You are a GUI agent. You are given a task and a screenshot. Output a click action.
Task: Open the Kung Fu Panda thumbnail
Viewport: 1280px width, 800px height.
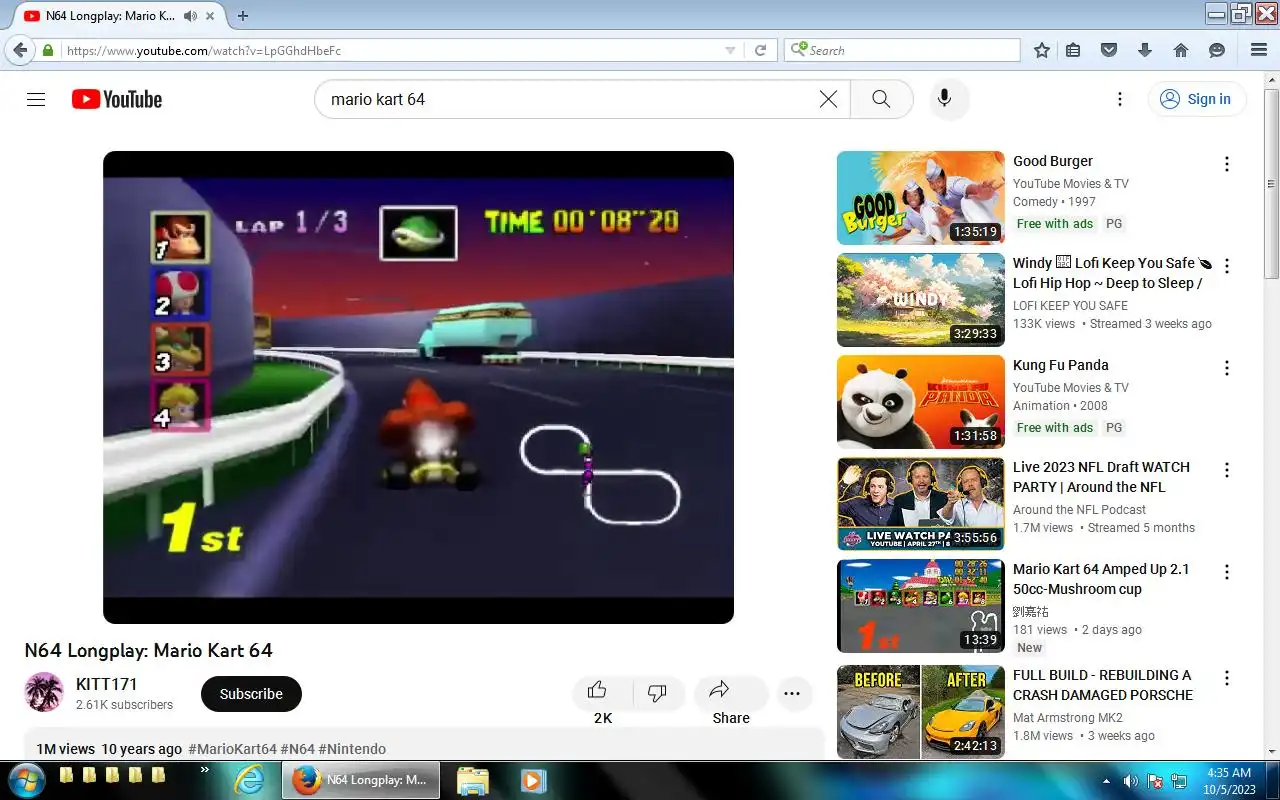(921, 402)
